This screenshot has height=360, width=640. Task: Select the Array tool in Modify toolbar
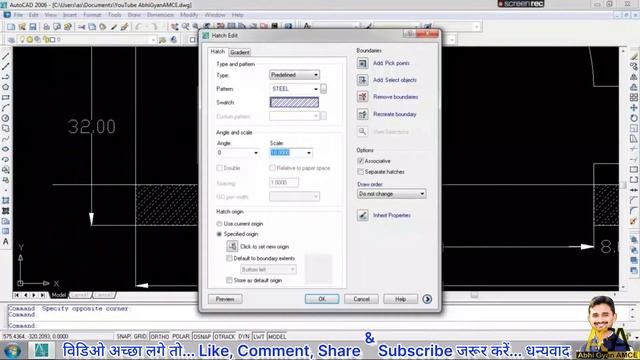point(633,97)
